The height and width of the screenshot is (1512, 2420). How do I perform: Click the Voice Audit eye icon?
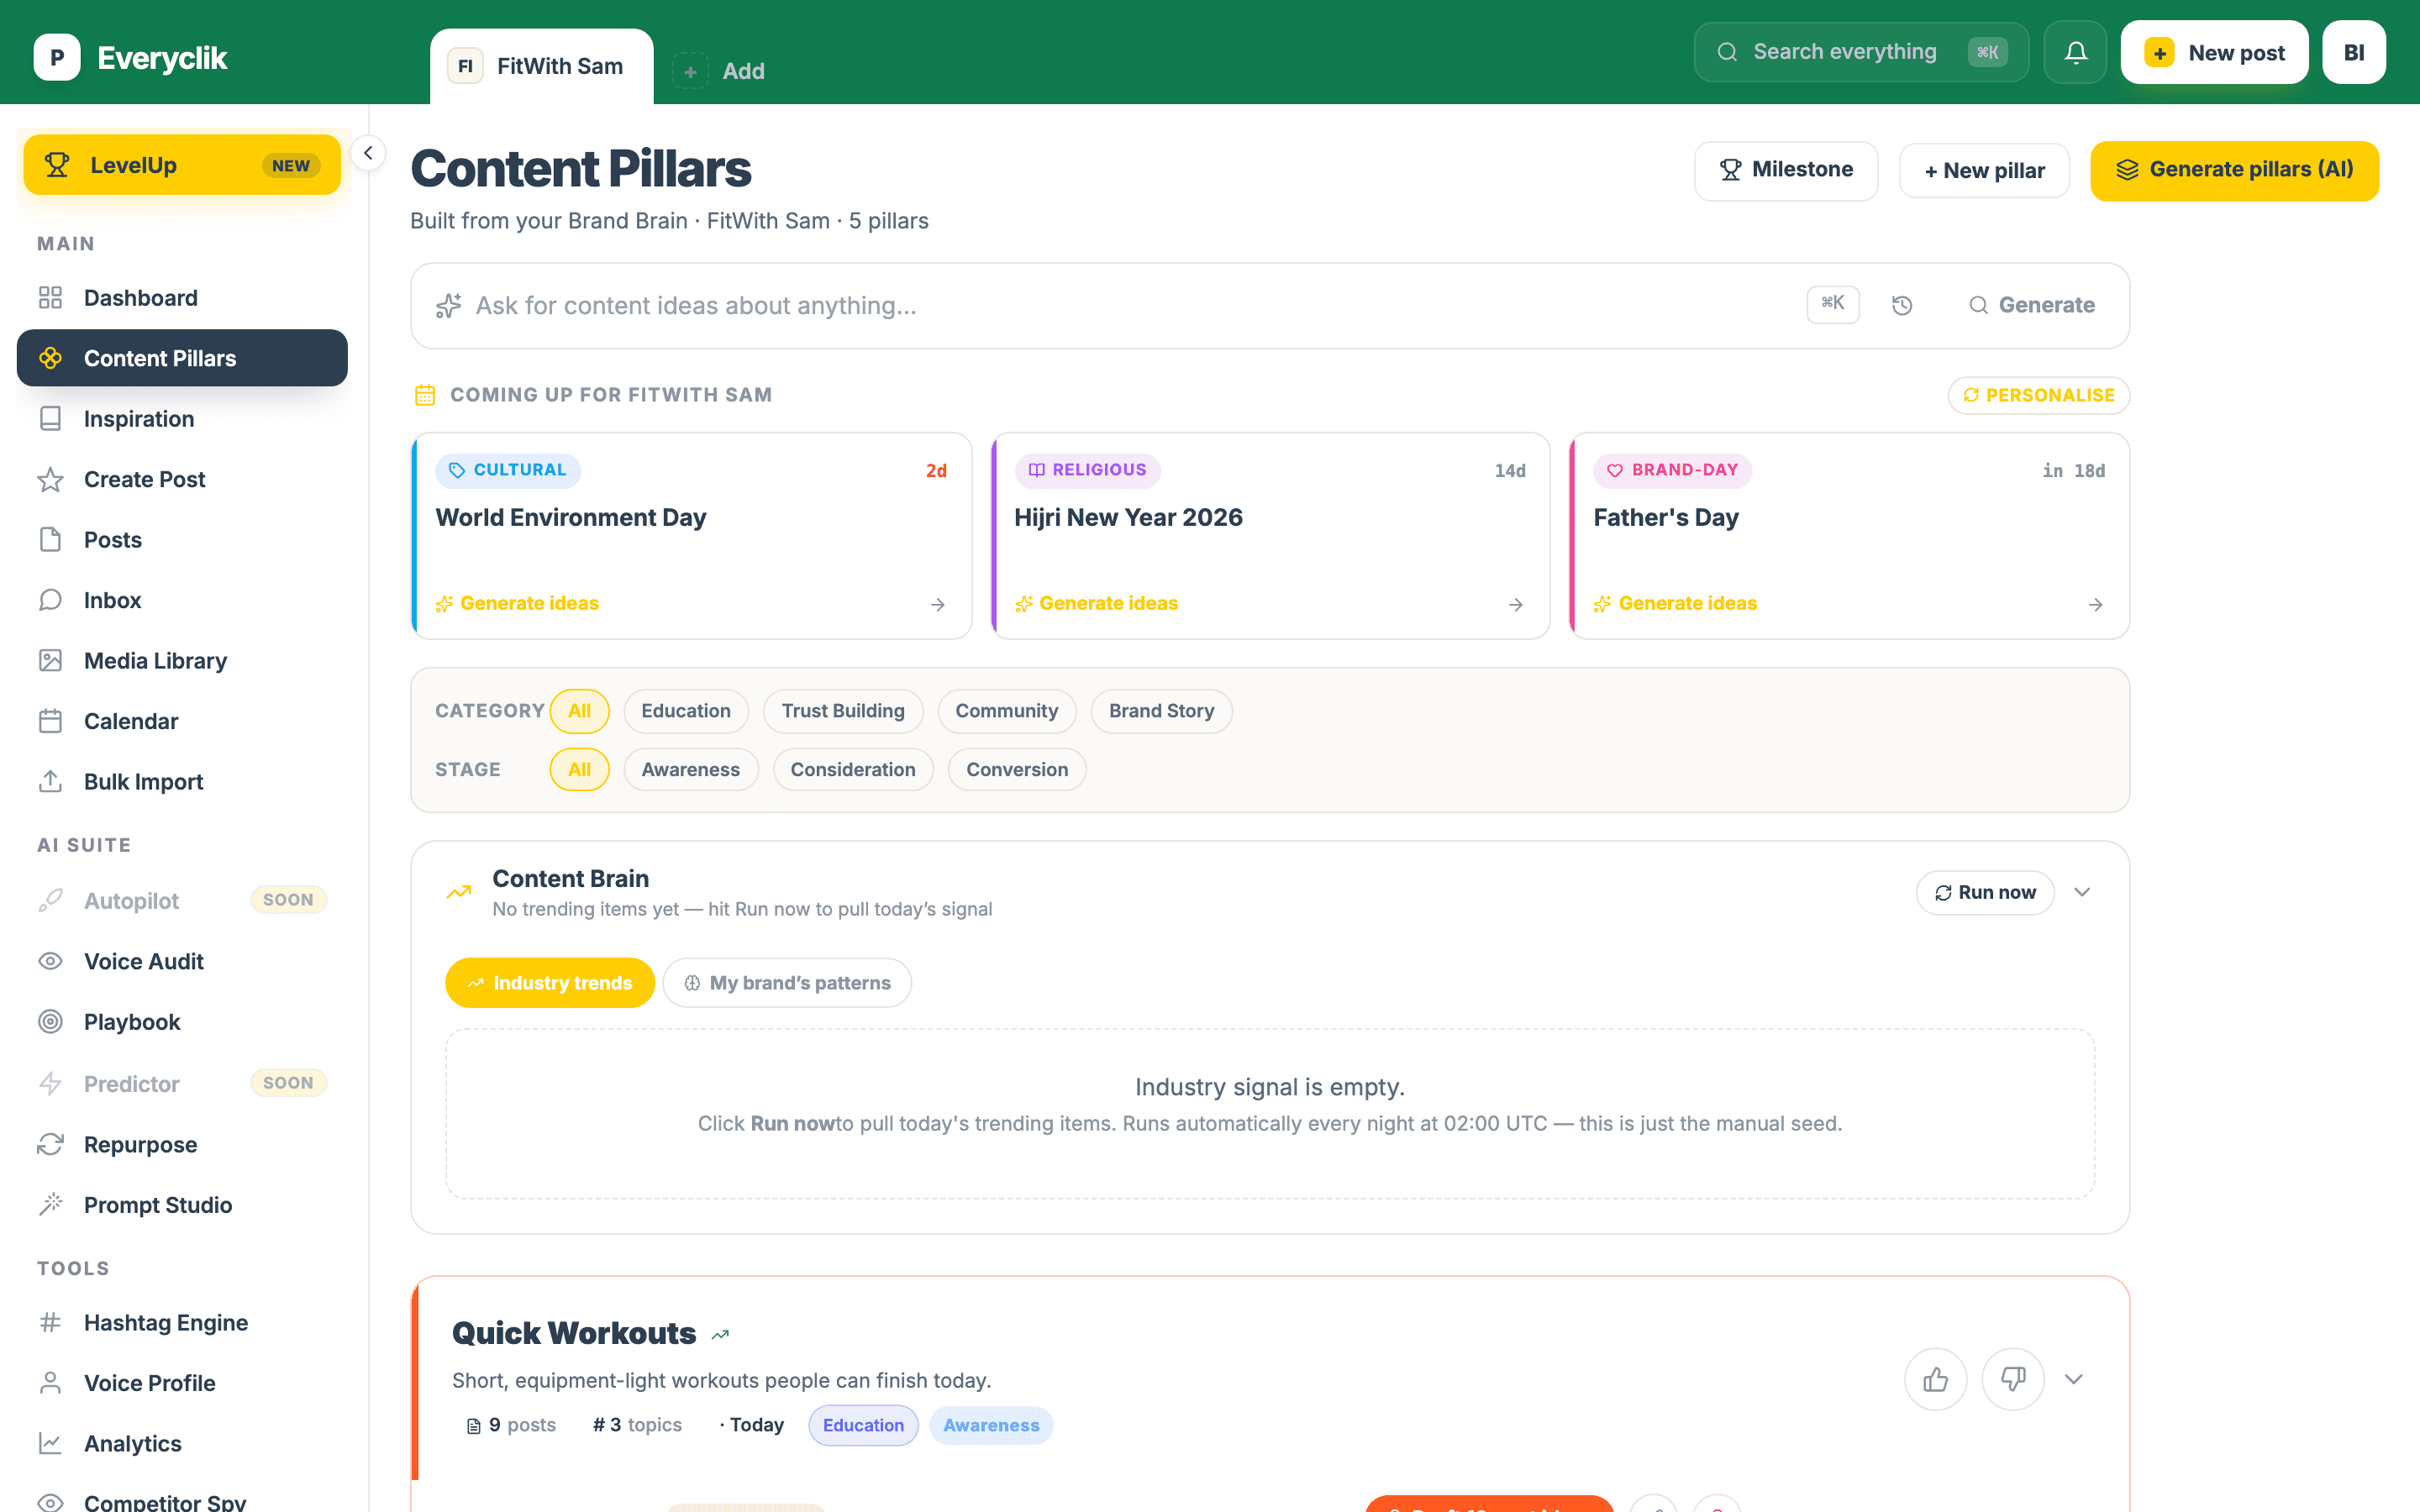pyautogui.click(x=50, y=961)
